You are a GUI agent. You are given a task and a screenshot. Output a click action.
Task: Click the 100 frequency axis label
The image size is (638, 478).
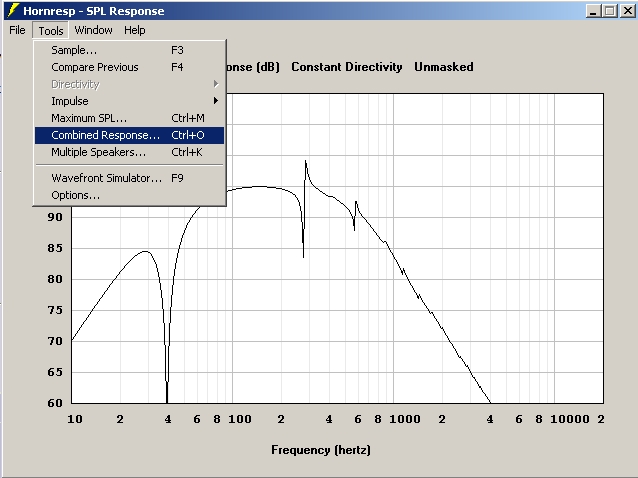point(240,419)
